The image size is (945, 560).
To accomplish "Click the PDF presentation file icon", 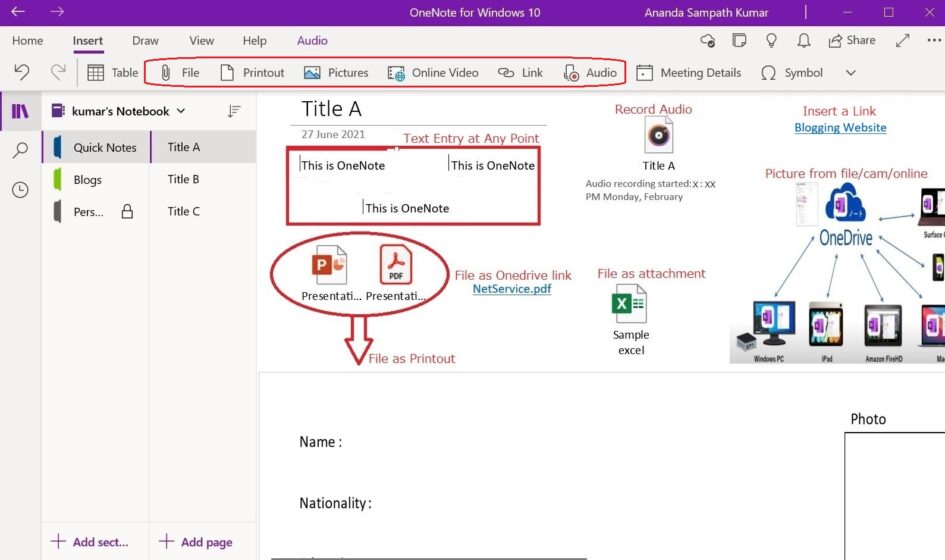I will tap(395, 265).
